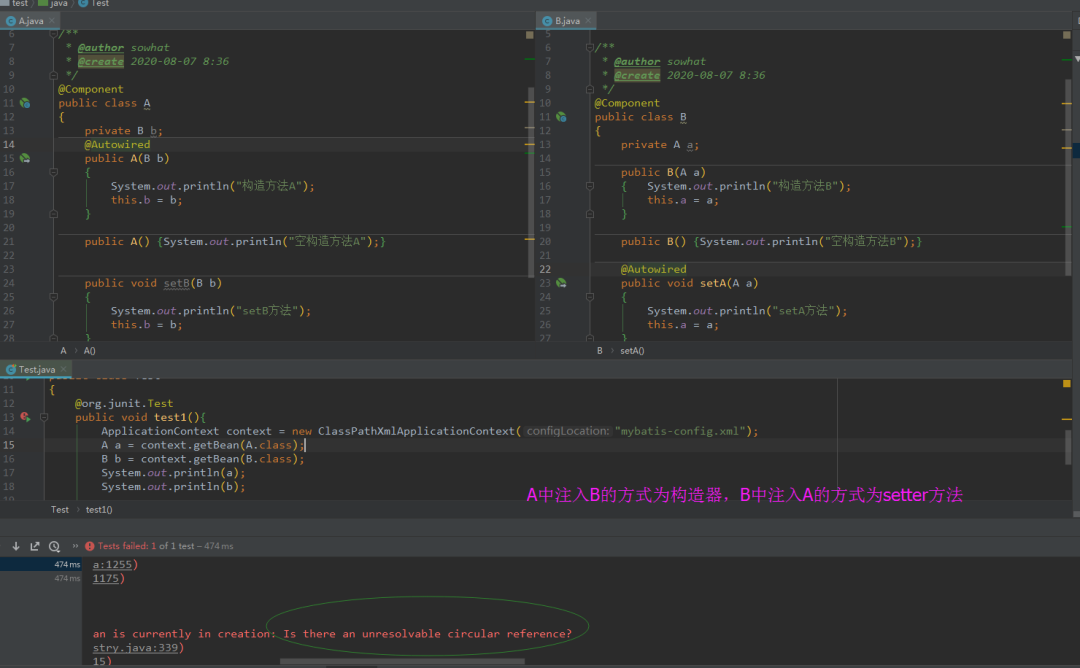Collapse the setA method fold in B.java
This screenshot has width=1080, height=668.
(x=590, y=297)
